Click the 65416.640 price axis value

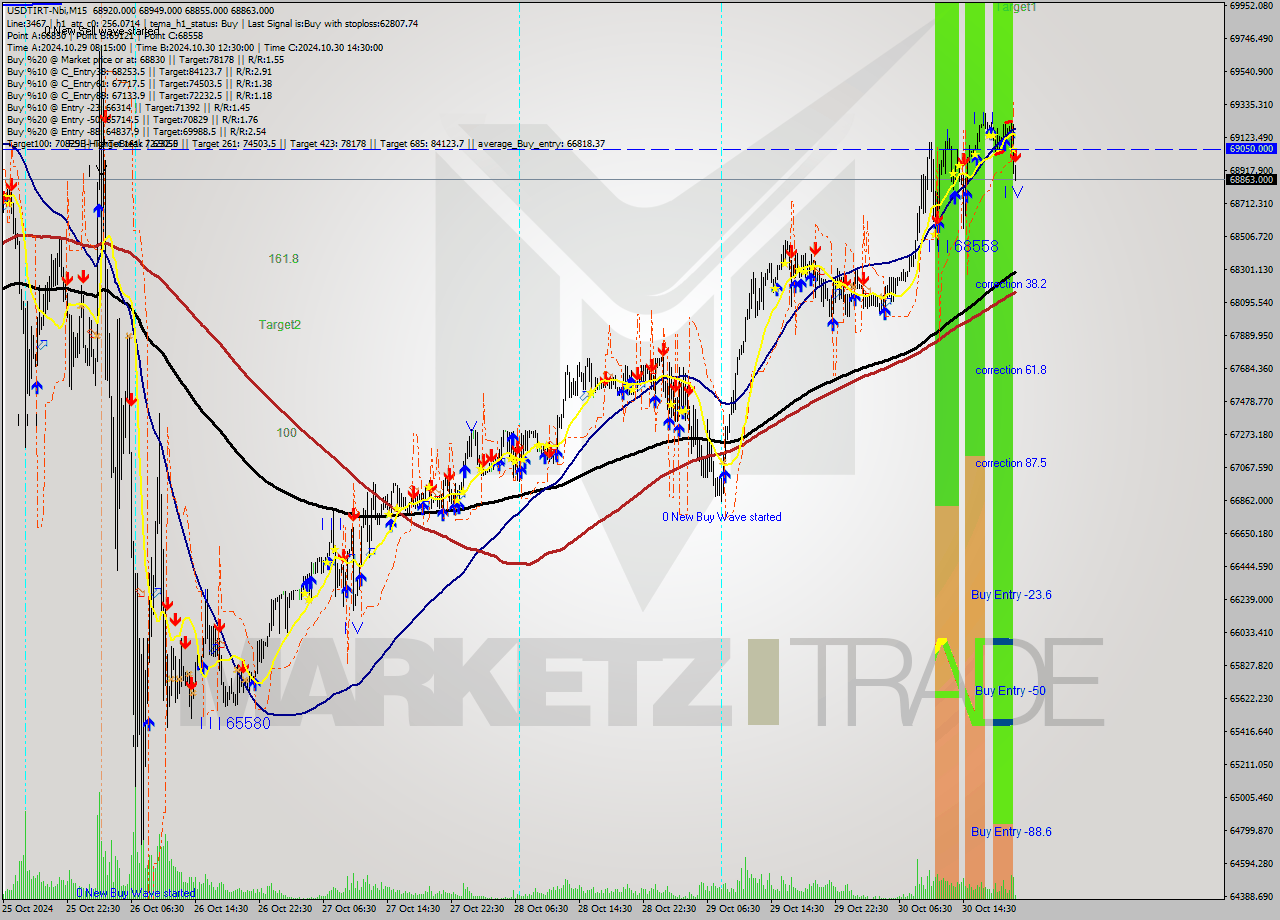[1250, 732]
